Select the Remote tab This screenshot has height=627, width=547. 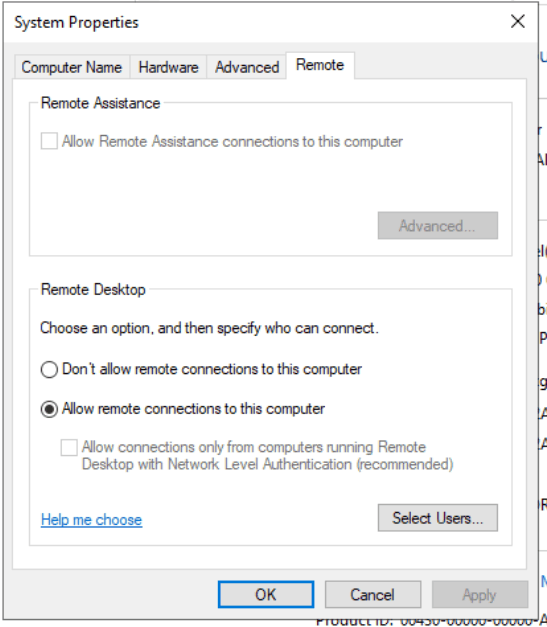(320, 65)
